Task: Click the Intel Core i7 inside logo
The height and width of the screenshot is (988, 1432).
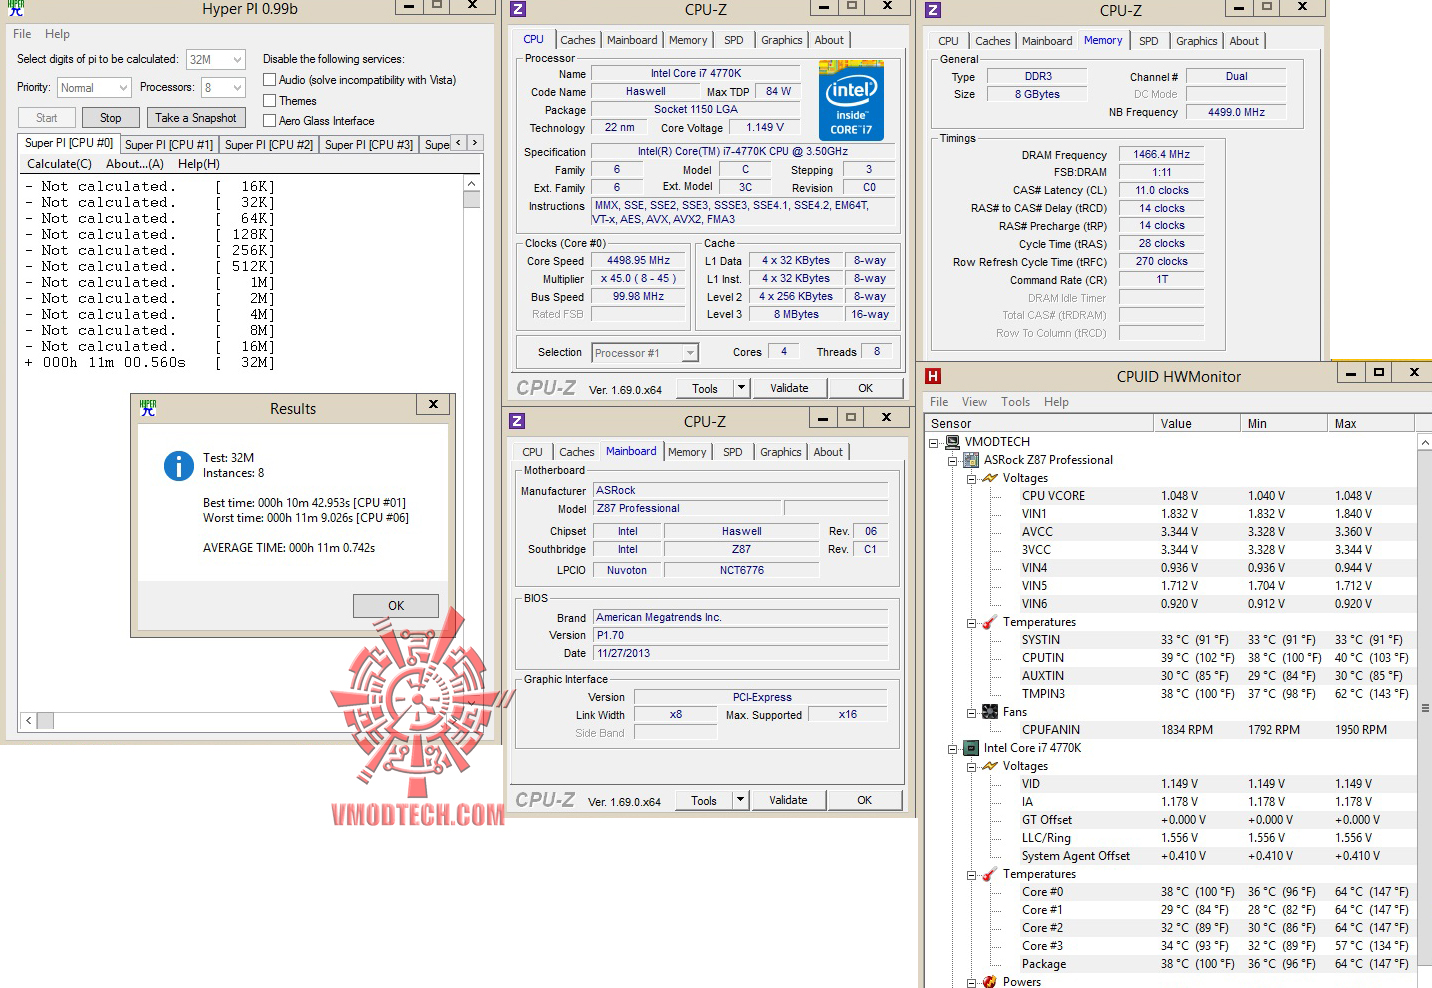Action: [851, 100]
